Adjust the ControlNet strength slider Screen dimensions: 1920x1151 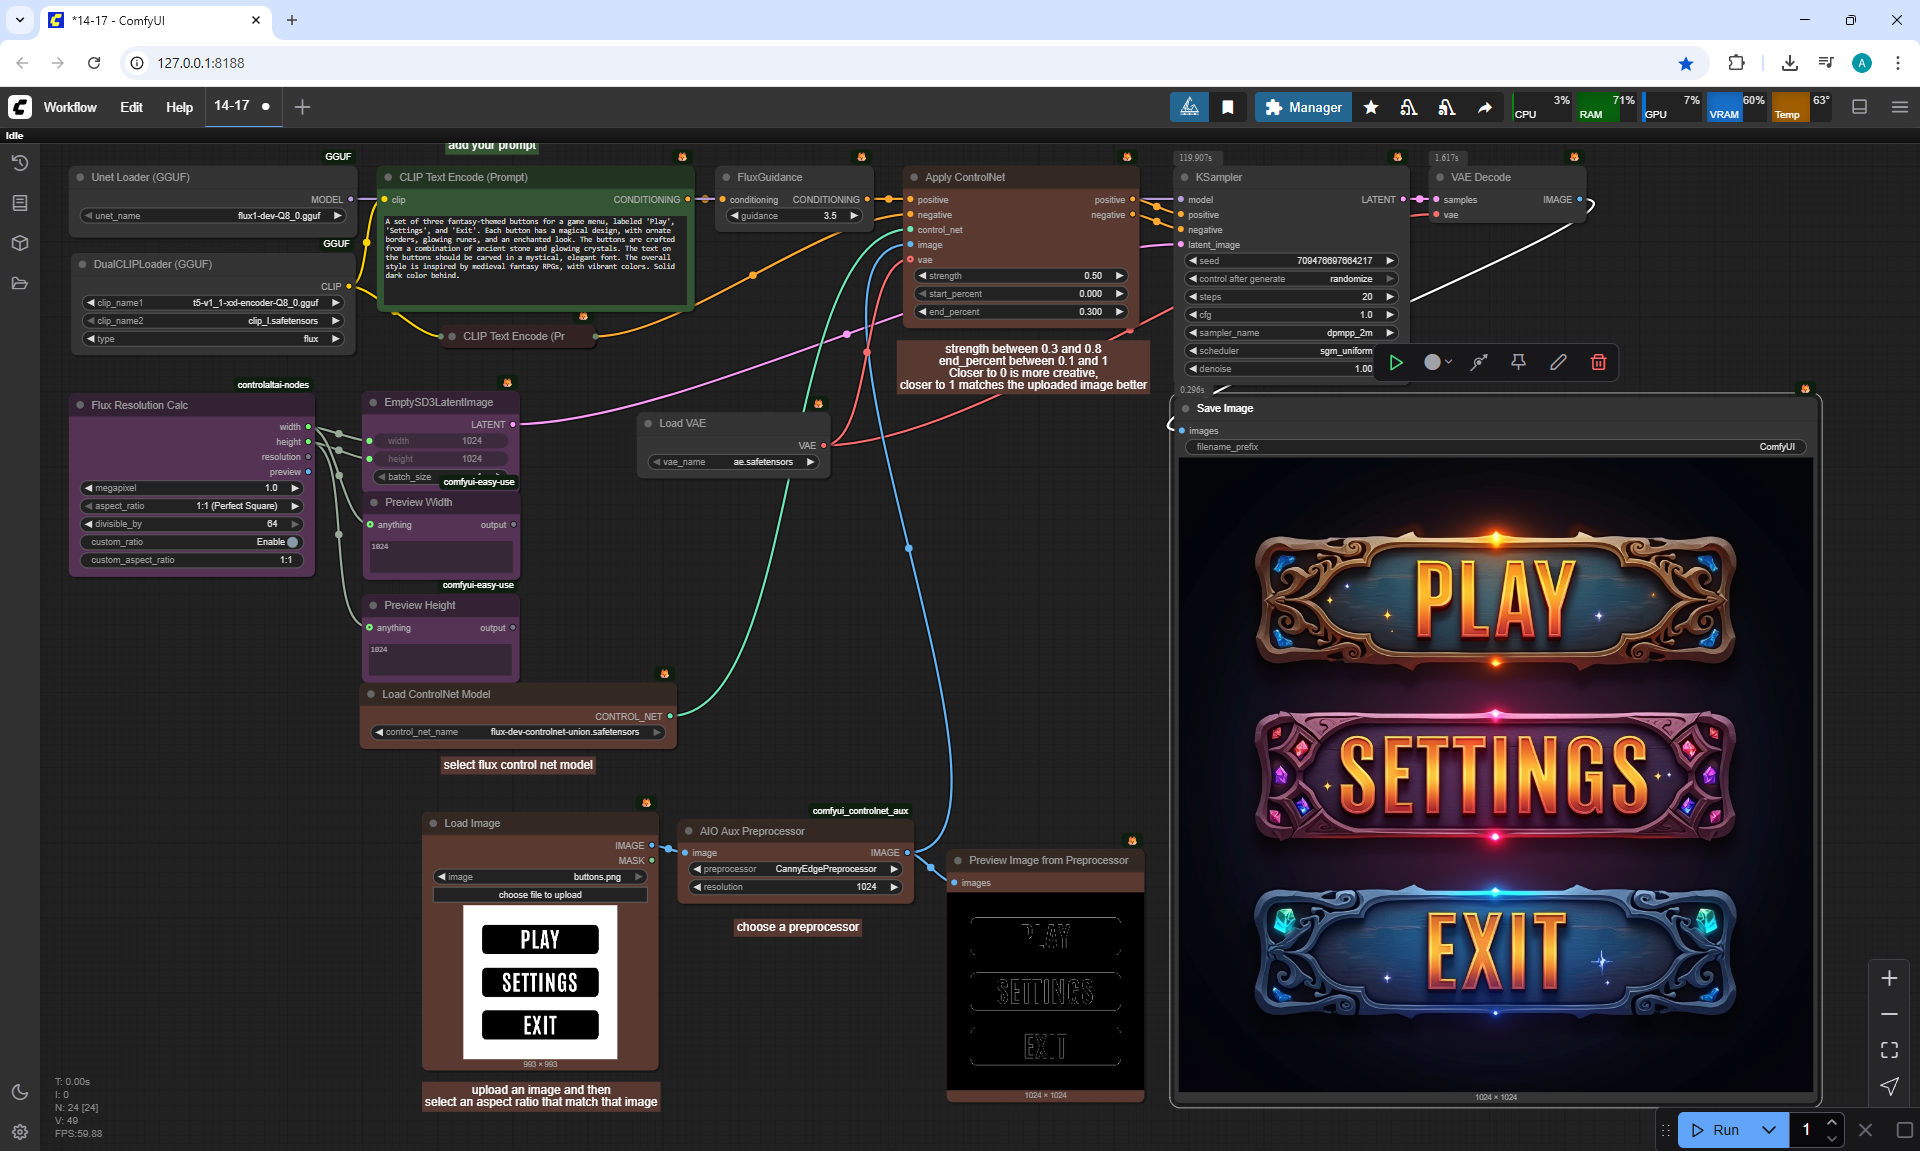tap(1021, 276)
